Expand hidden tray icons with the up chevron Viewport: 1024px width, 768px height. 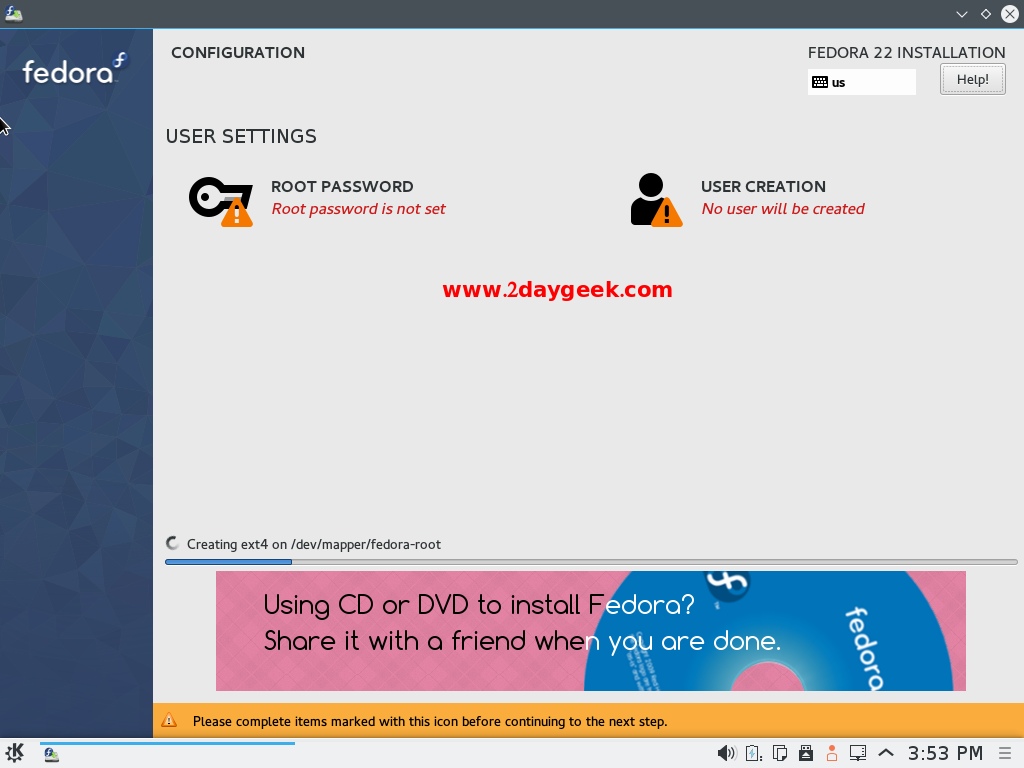coord(884,752)
